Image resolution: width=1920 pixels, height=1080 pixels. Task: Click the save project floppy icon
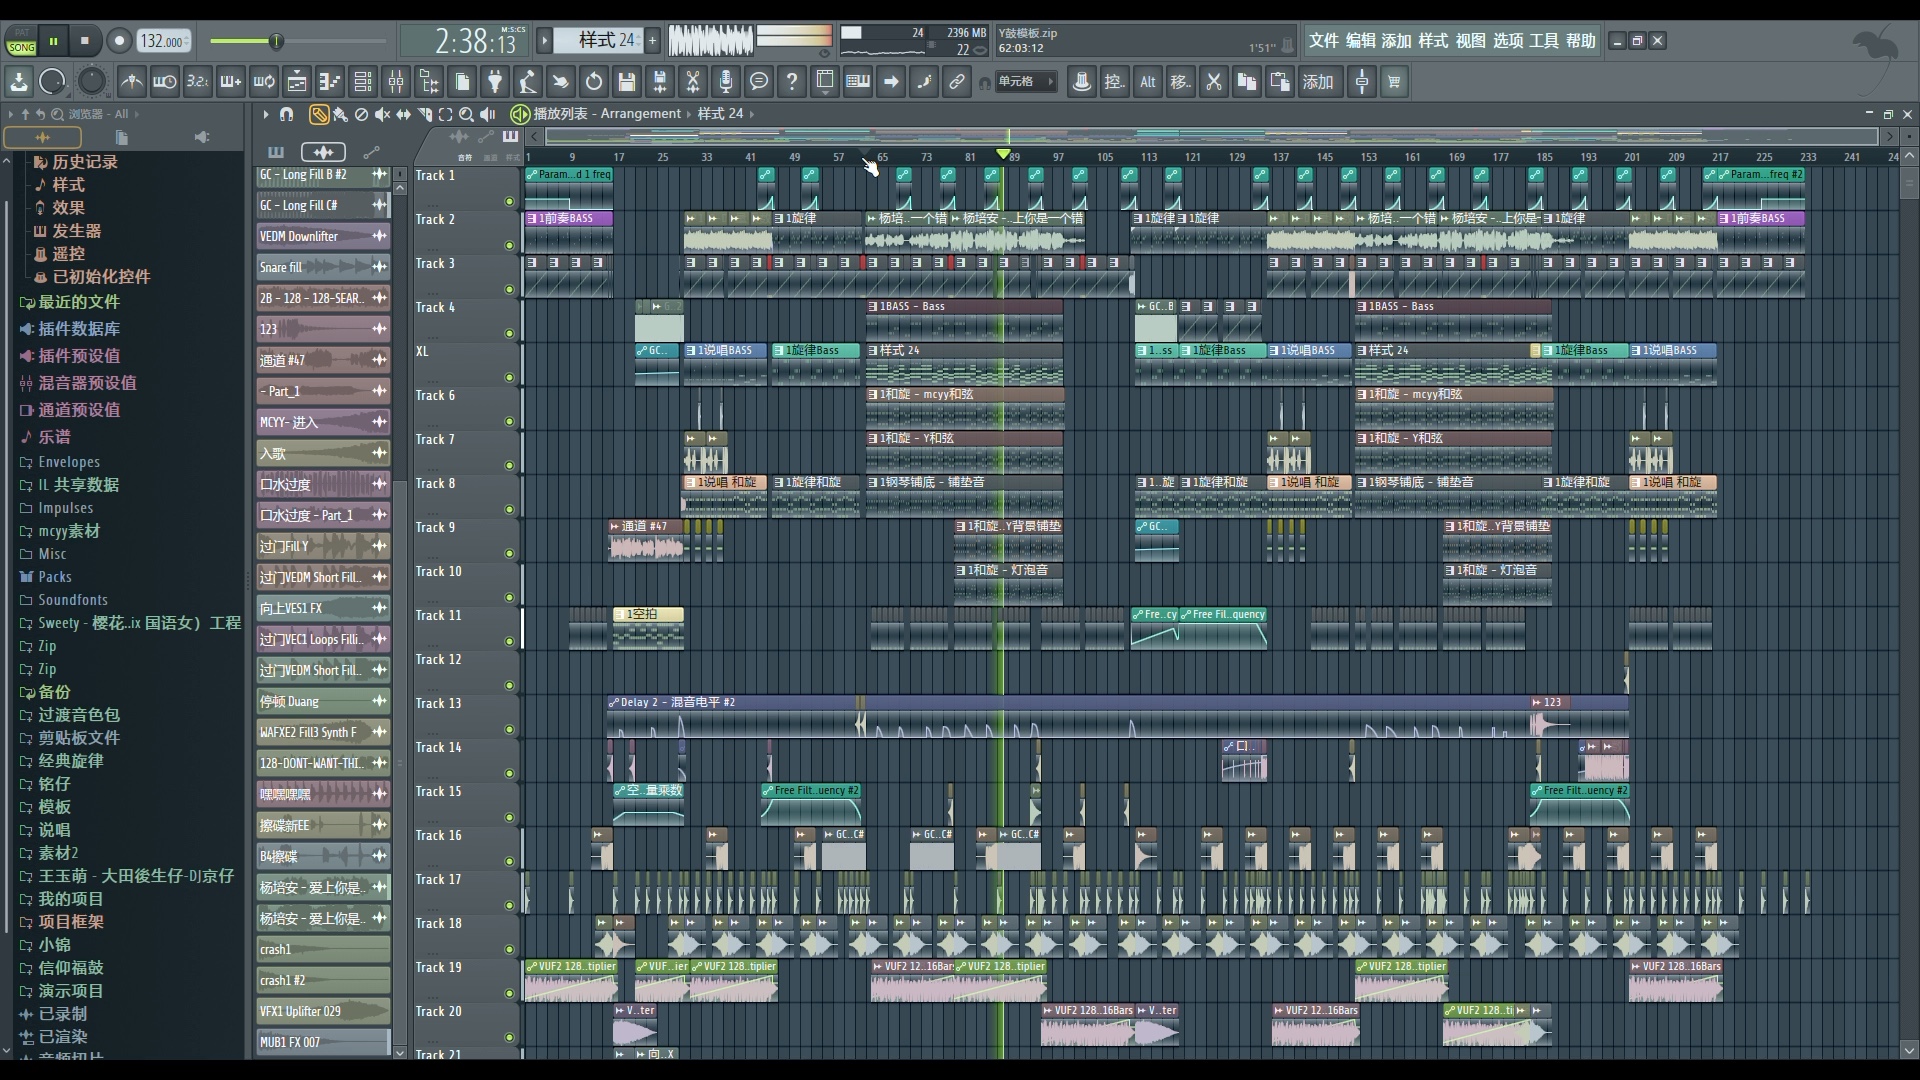pos(627,82)
